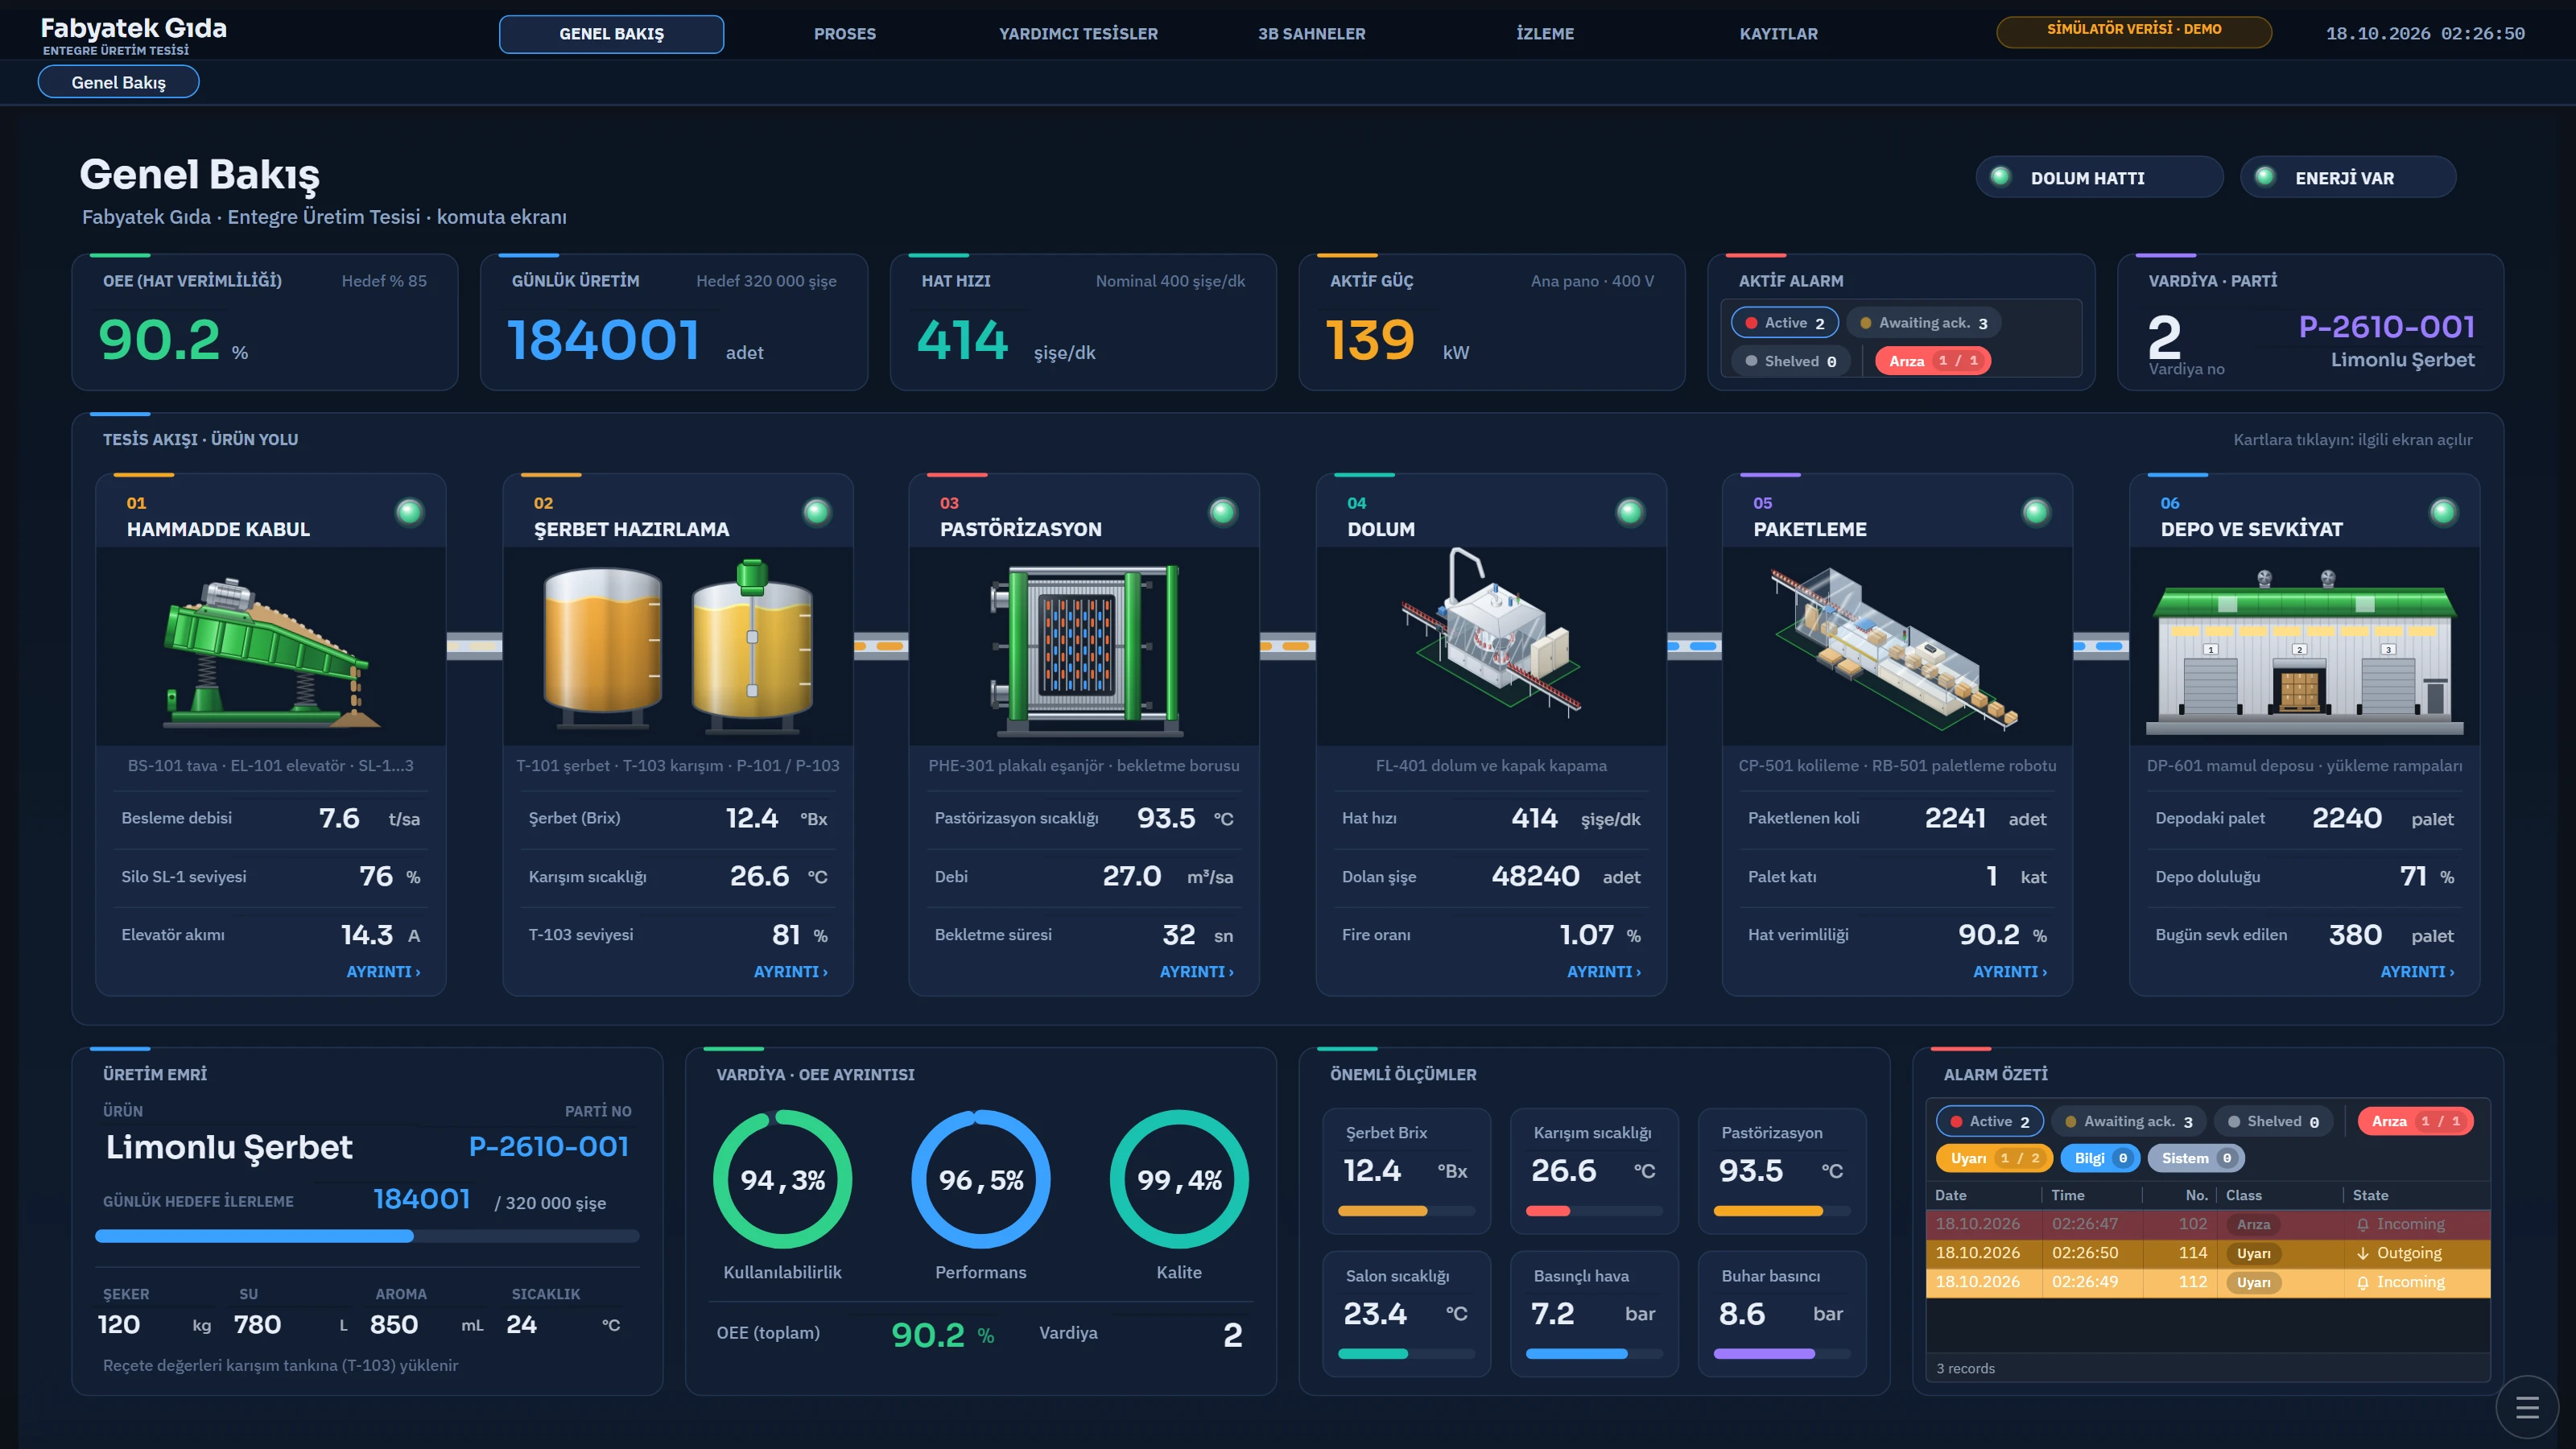Switch to Yardımcı Tesisler tab

click(x=1078, y=34)
